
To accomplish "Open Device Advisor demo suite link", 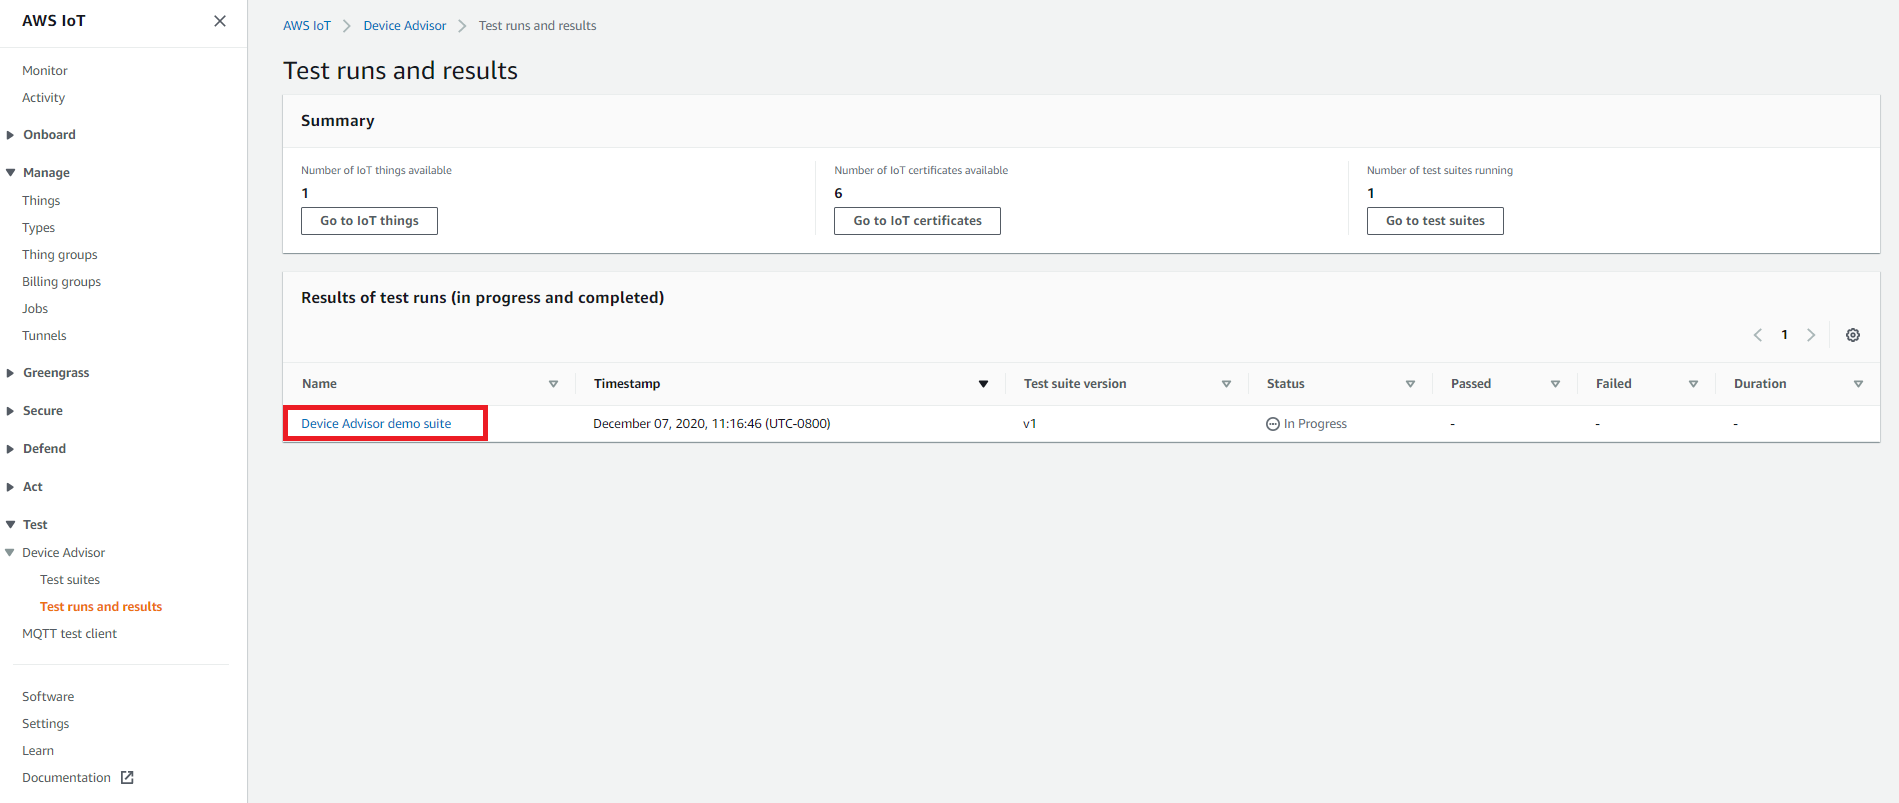I will (376, 424).
